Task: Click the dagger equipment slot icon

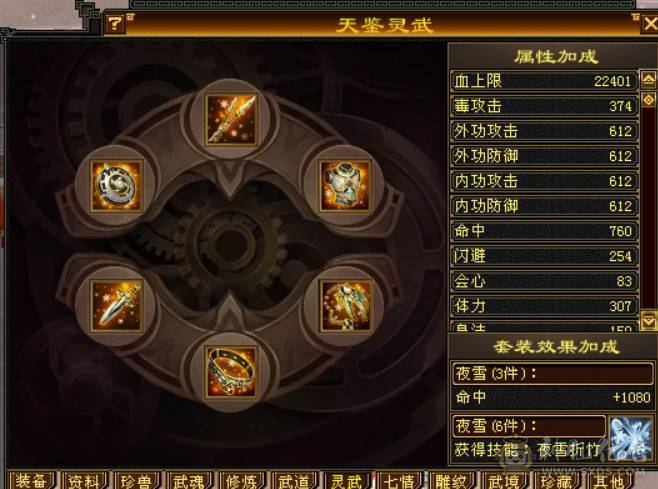Action: click(117, 305)
